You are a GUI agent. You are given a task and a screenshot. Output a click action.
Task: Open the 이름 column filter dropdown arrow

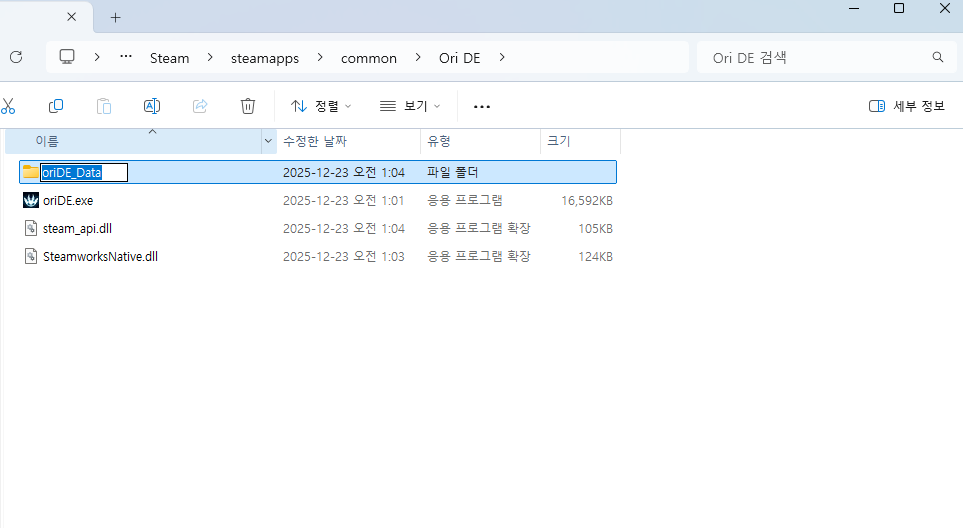click(268, 141)
